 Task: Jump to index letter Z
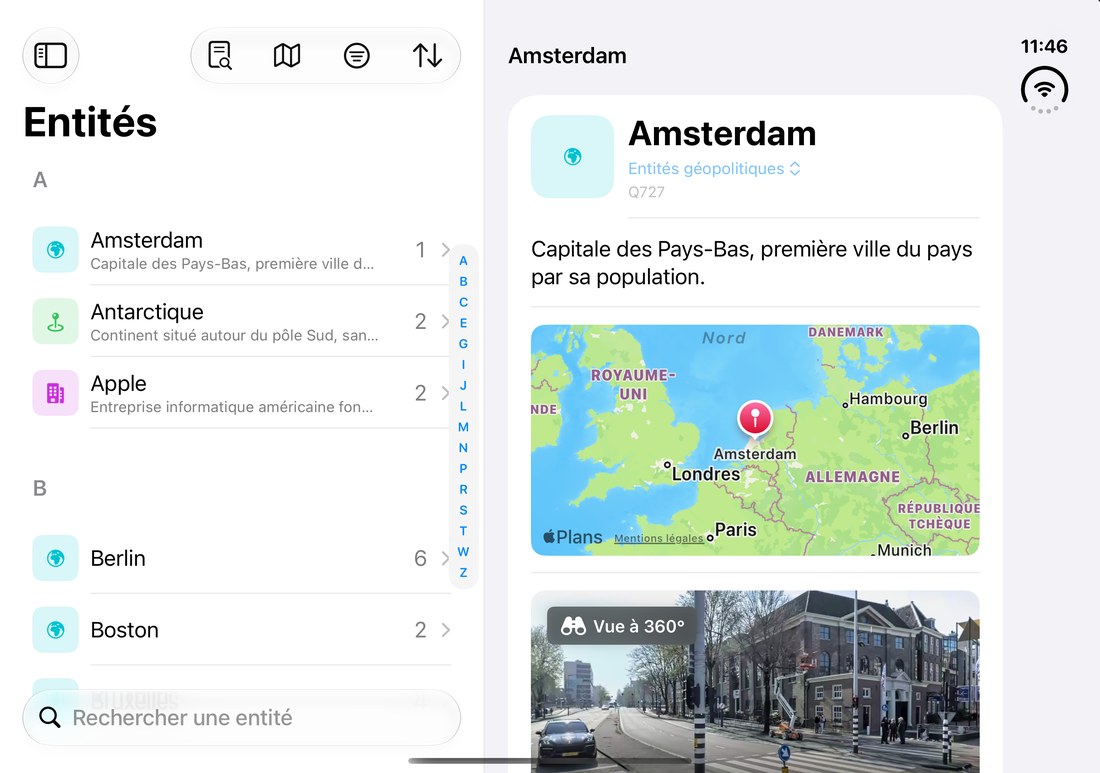[463, 572]
